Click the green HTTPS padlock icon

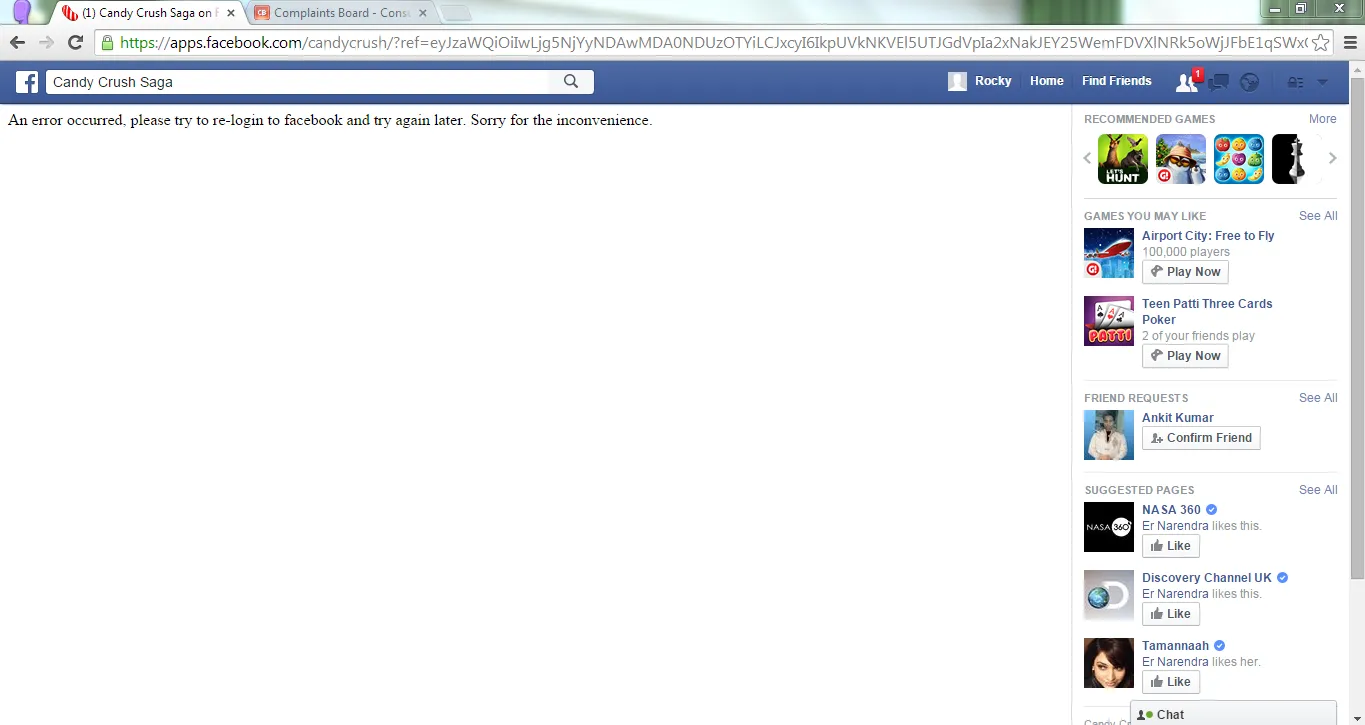(107, 43)
